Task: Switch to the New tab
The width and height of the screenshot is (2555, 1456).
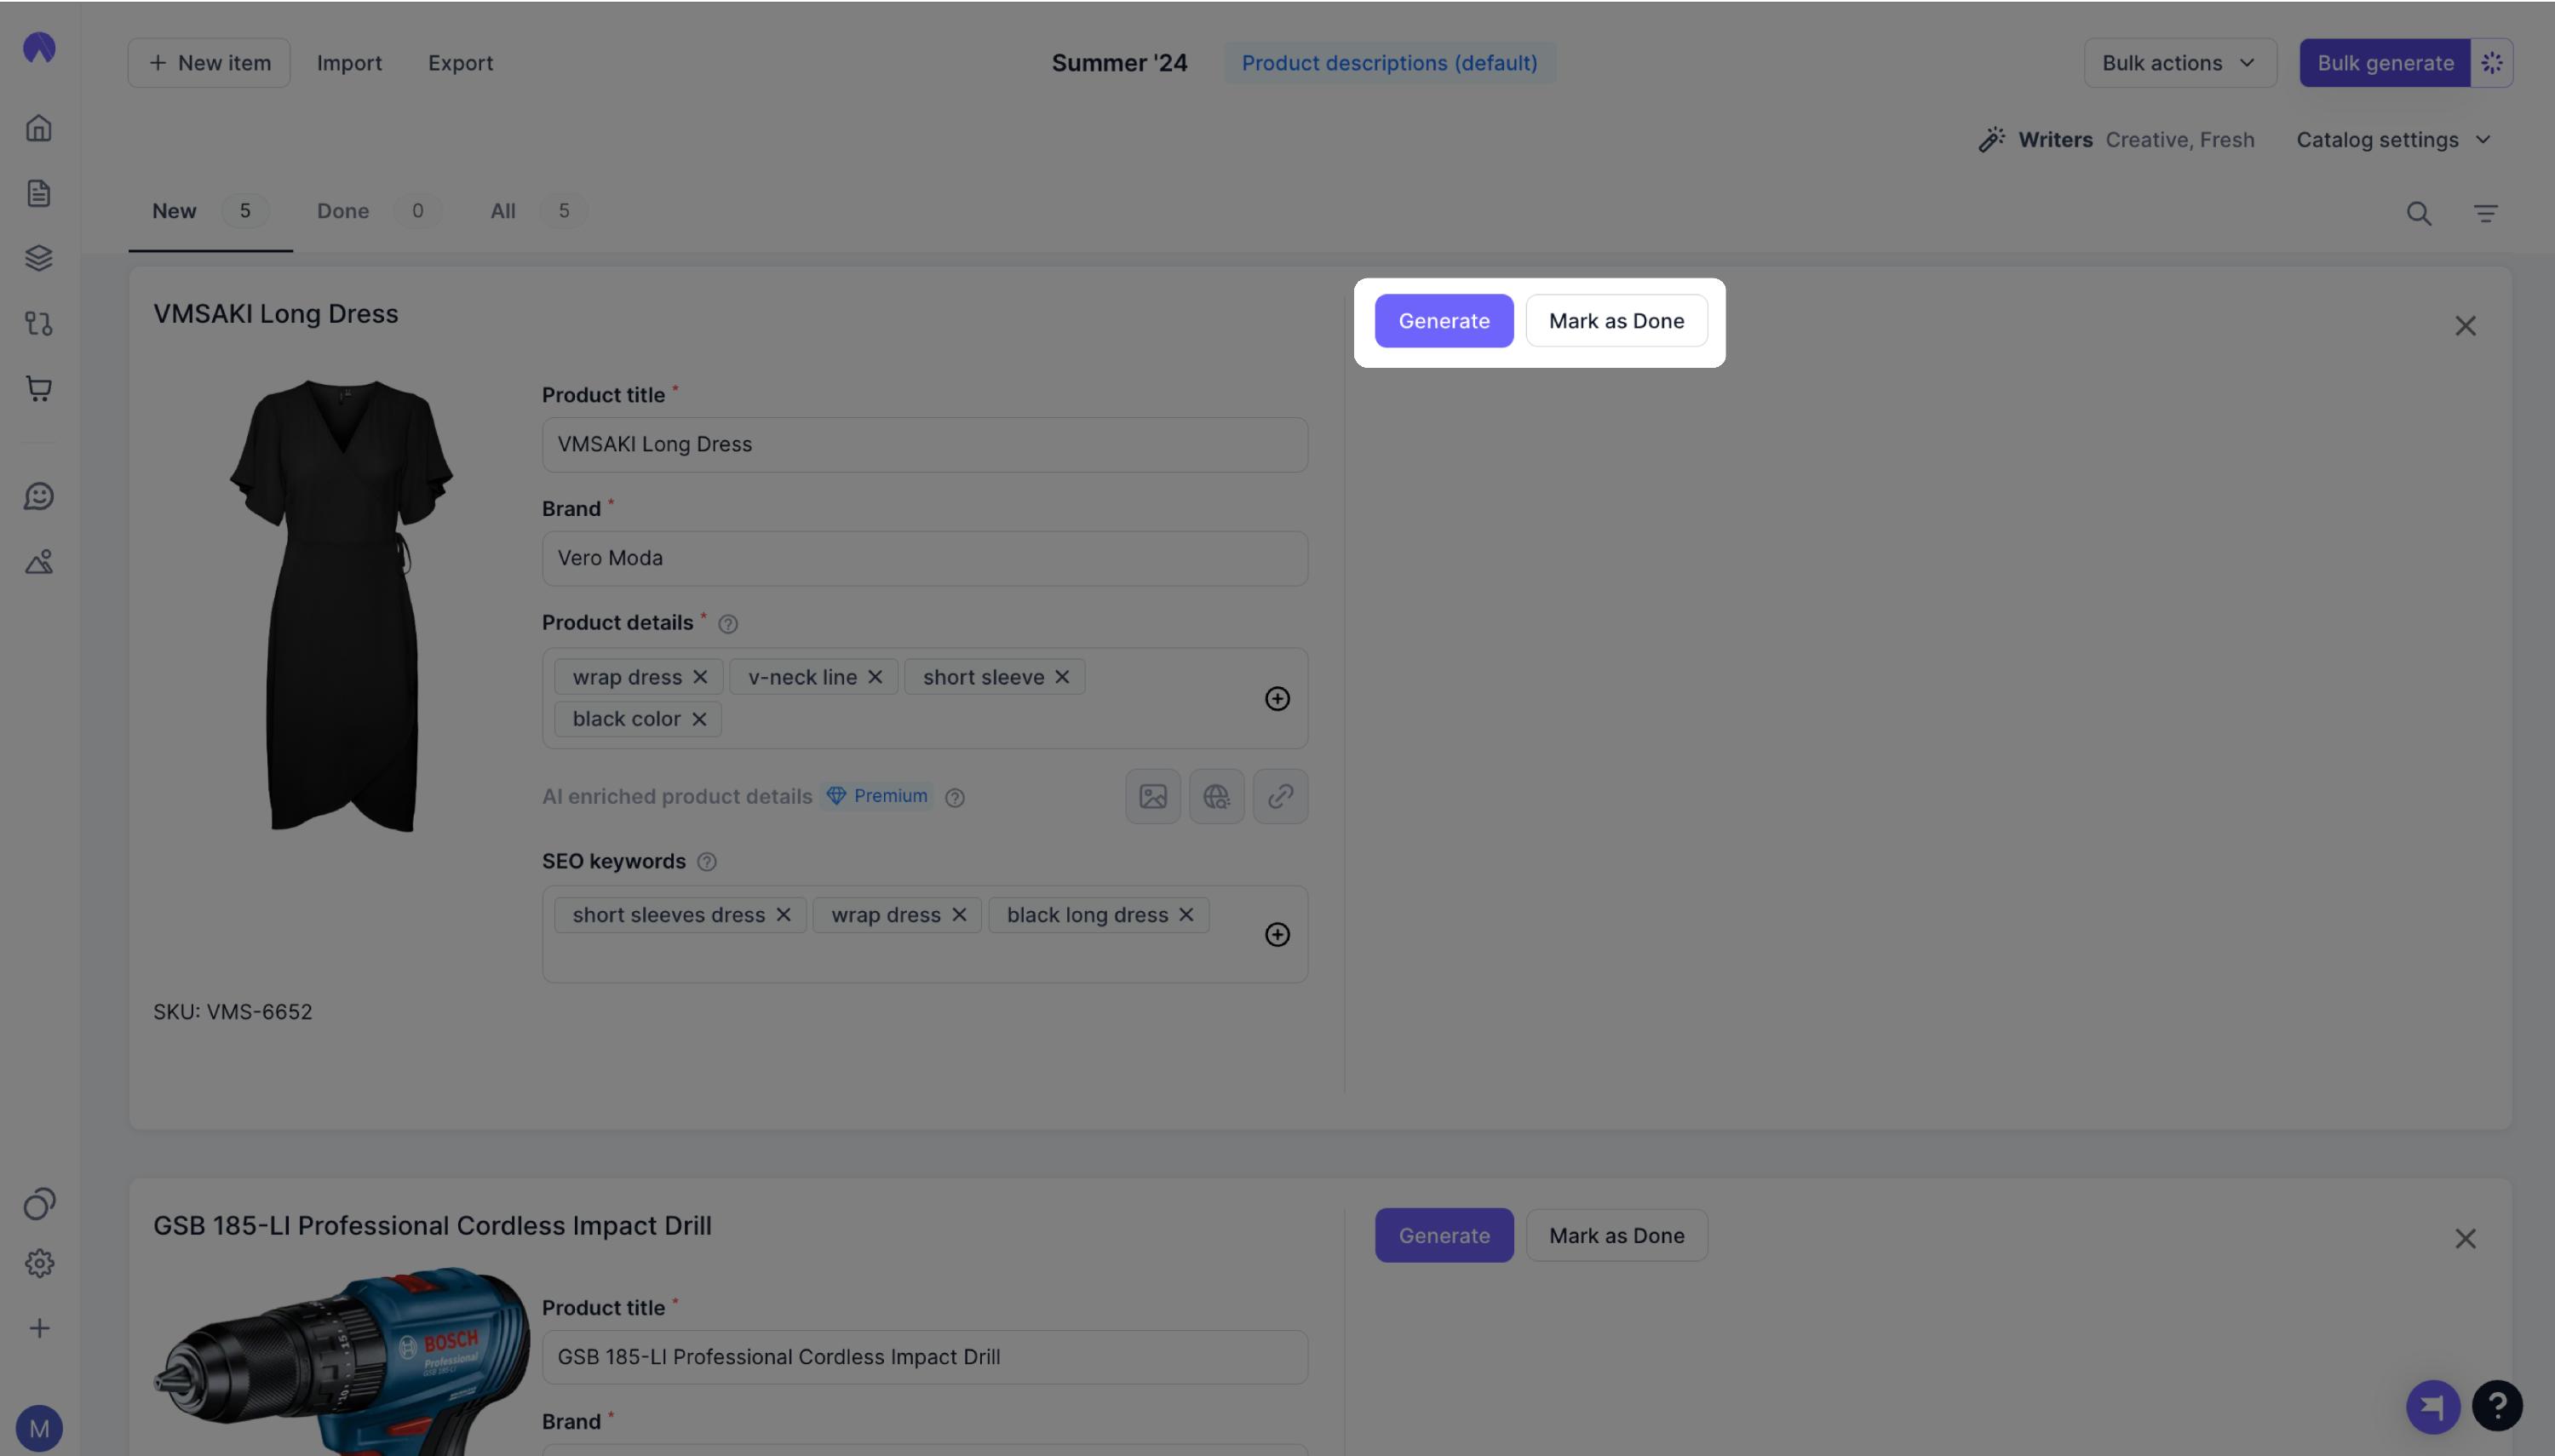Action: (210, 211)
